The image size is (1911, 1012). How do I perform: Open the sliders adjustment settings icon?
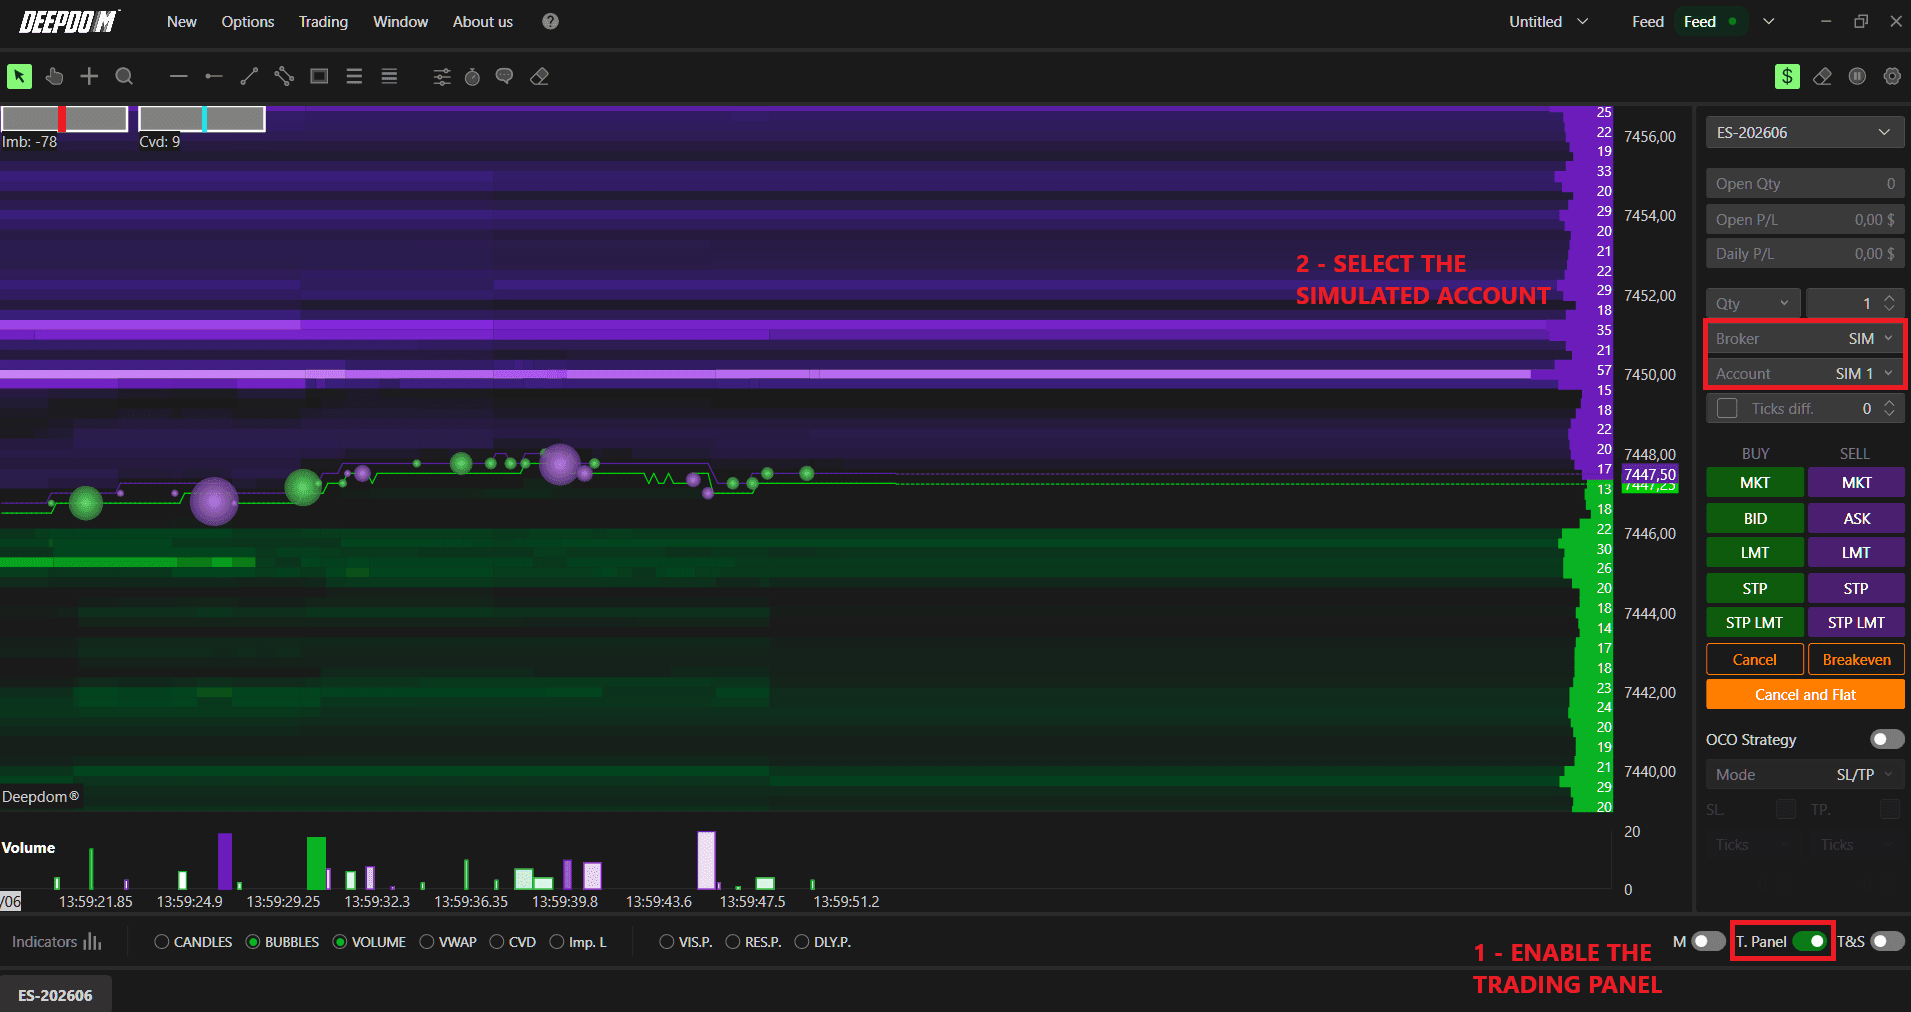(x=442, y=77)
